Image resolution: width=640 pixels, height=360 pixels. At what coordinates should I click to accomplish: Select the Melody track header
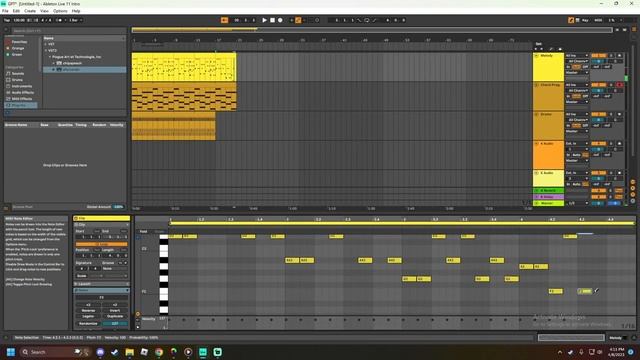(x=548, y=67)
